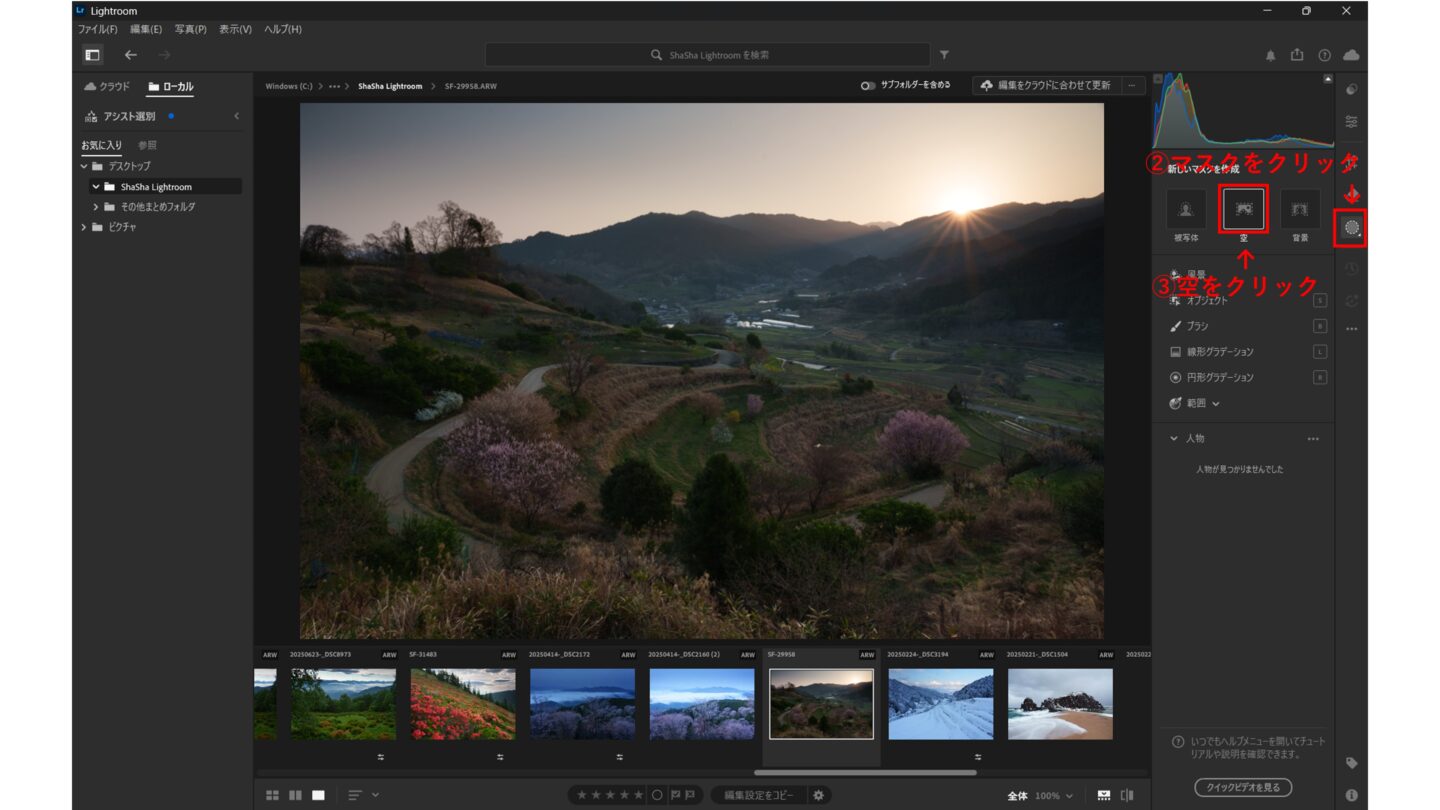Collapse the left sidebar with chevron
1440x810 pixels.
pyautogui.click(x=237, y=116)
